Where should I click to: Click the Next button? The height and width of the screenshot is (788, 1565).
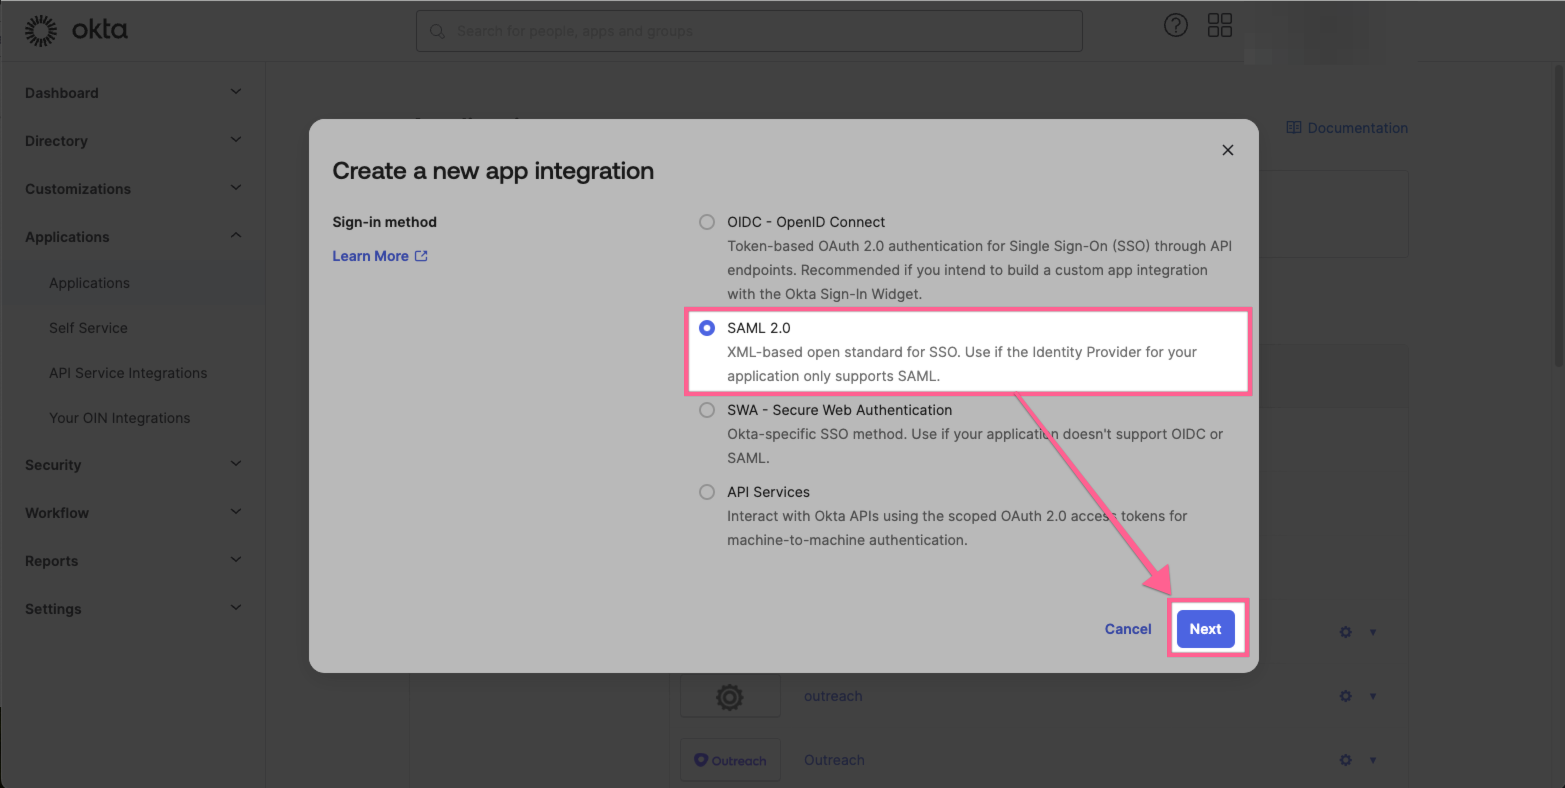point(1205,628)
